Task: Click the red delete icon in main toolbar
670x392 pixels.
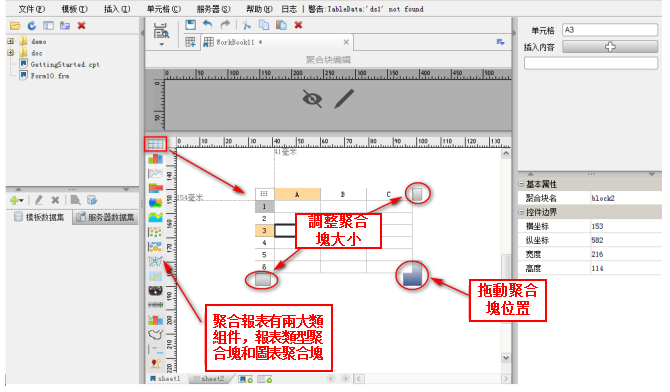Action: tap(298, 25)
